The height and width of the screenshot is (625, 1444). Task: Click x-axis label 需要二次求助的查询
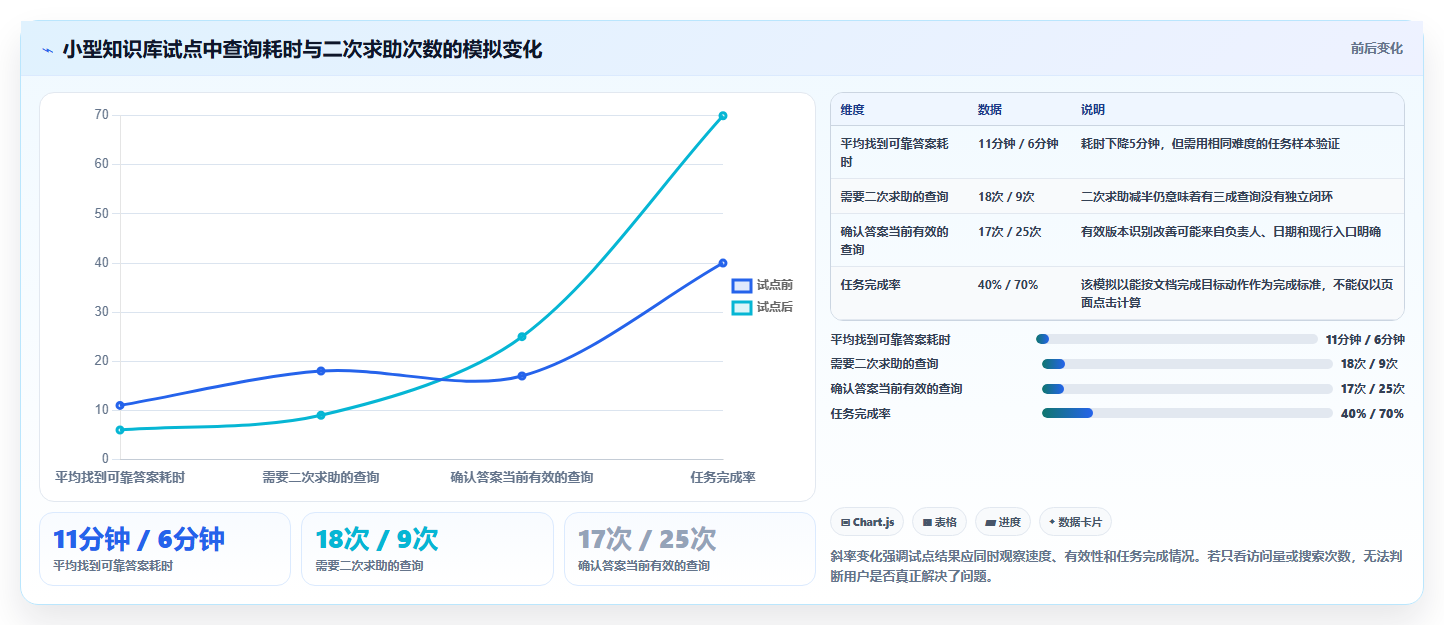[321, 478]
